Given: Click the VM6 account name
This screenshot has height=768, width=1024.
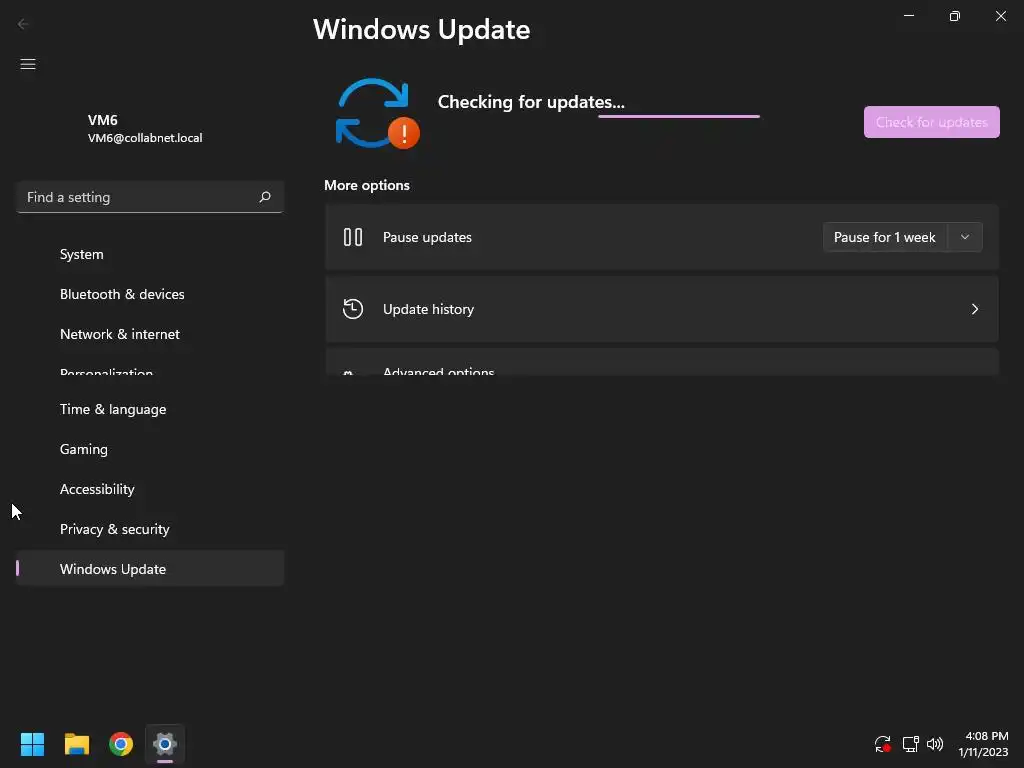Looking at the screenshot, I should pos(103,120).
